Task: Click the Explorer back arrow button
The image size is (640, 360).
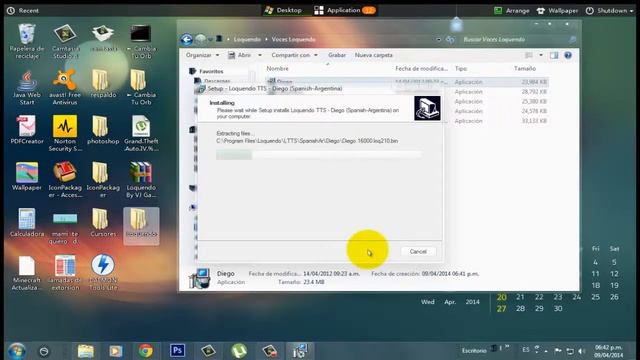Action: 187,39
